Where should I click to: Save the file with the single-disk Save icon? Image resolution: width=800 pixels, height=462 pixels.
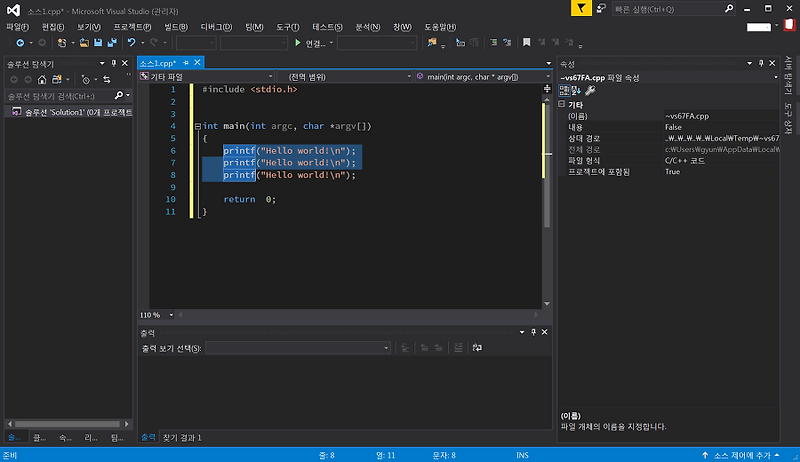click(98, 43)
